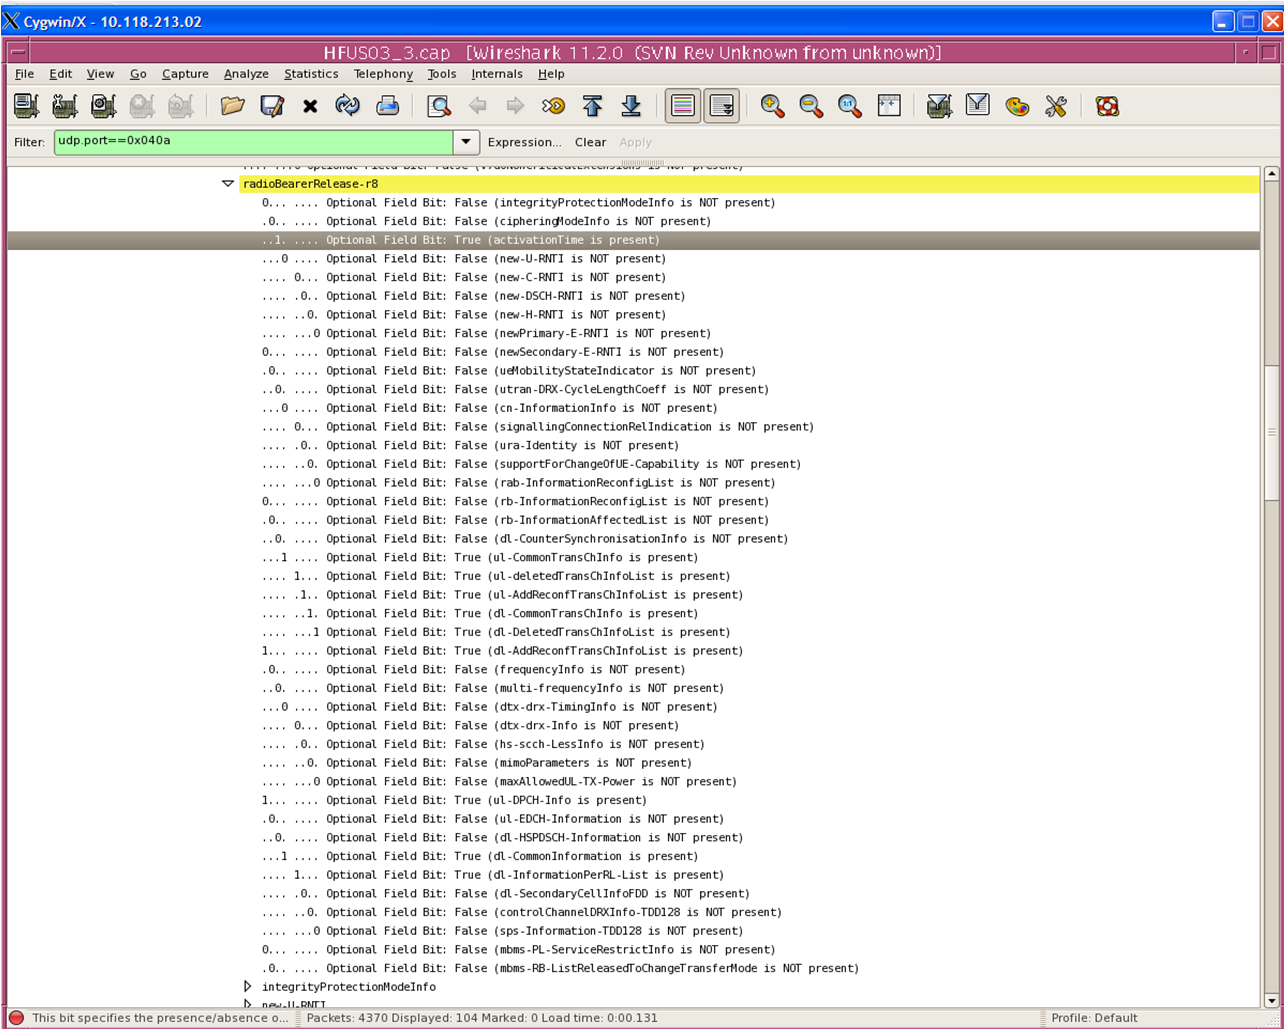Open the View menu
Viewport: 1285px width, 1030px height.
click(100, 74)
